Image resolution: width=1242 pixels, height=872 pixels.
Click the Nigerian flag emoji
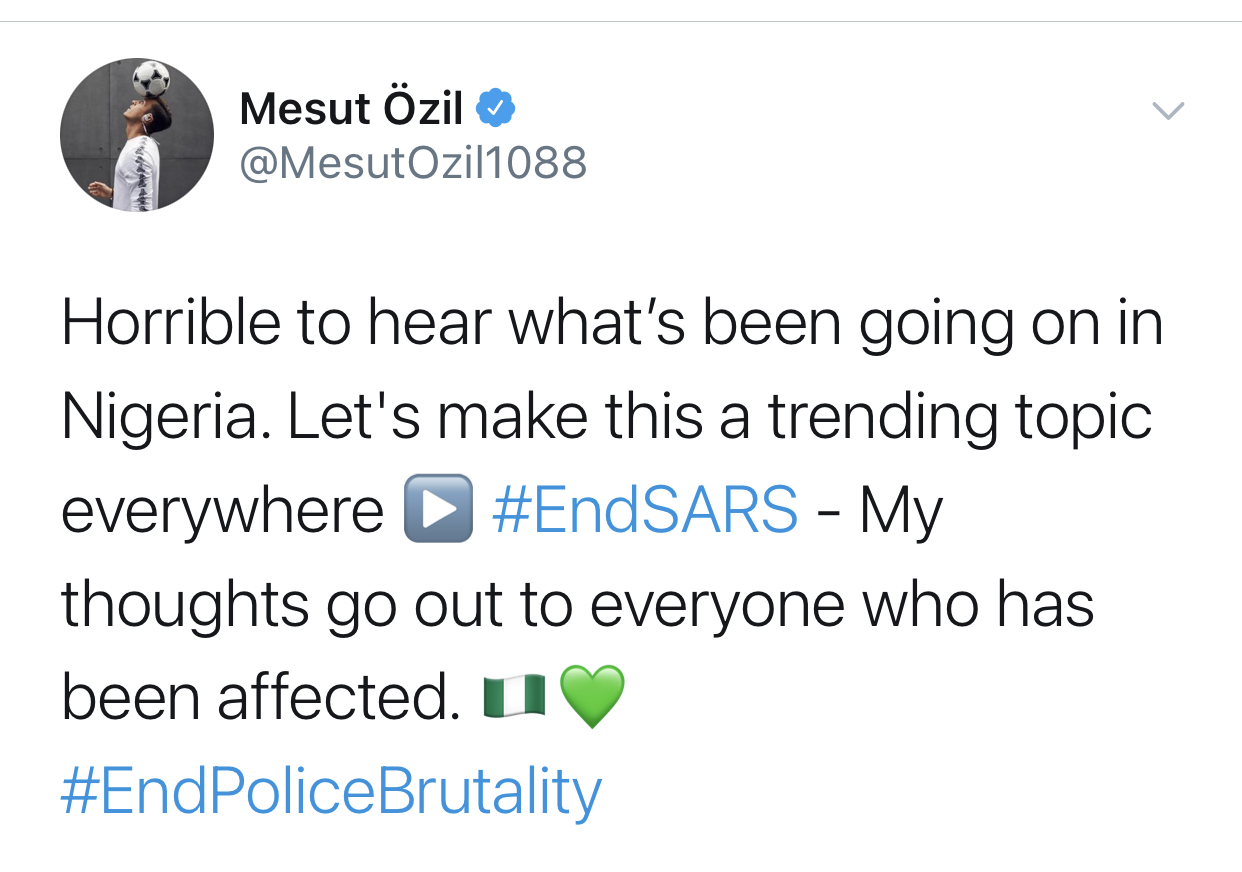(x=514, y=696)
